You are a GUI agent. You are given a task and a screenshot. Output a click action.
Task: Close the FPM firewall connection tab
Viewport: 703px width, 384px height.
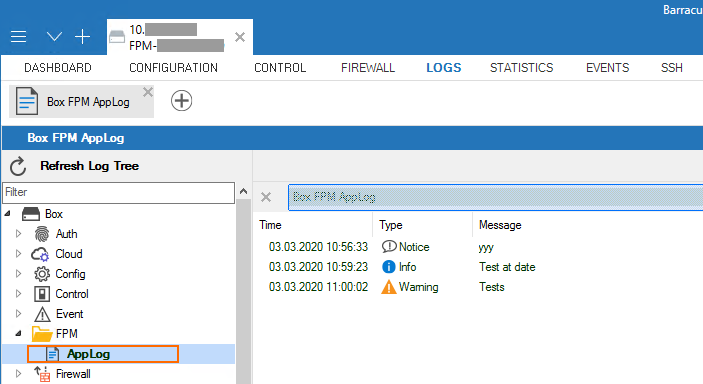240,37
